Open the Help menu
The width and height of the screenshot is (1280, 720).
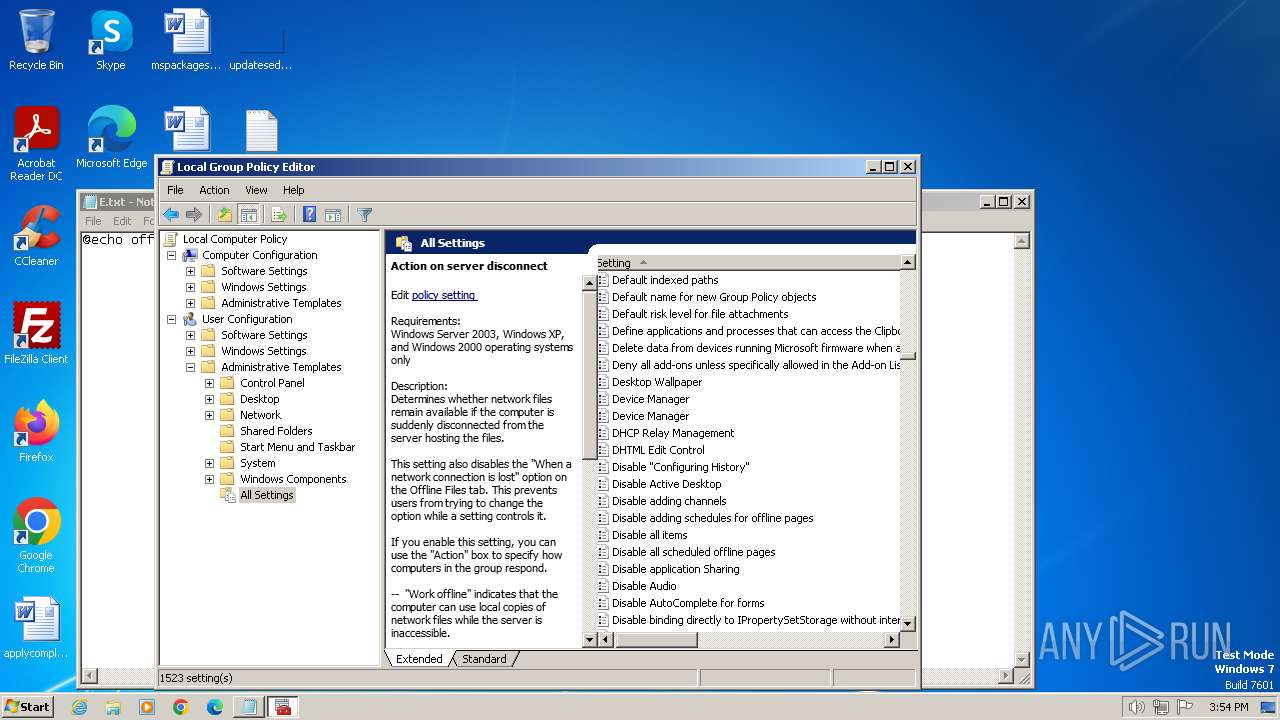tap(293, 190)
